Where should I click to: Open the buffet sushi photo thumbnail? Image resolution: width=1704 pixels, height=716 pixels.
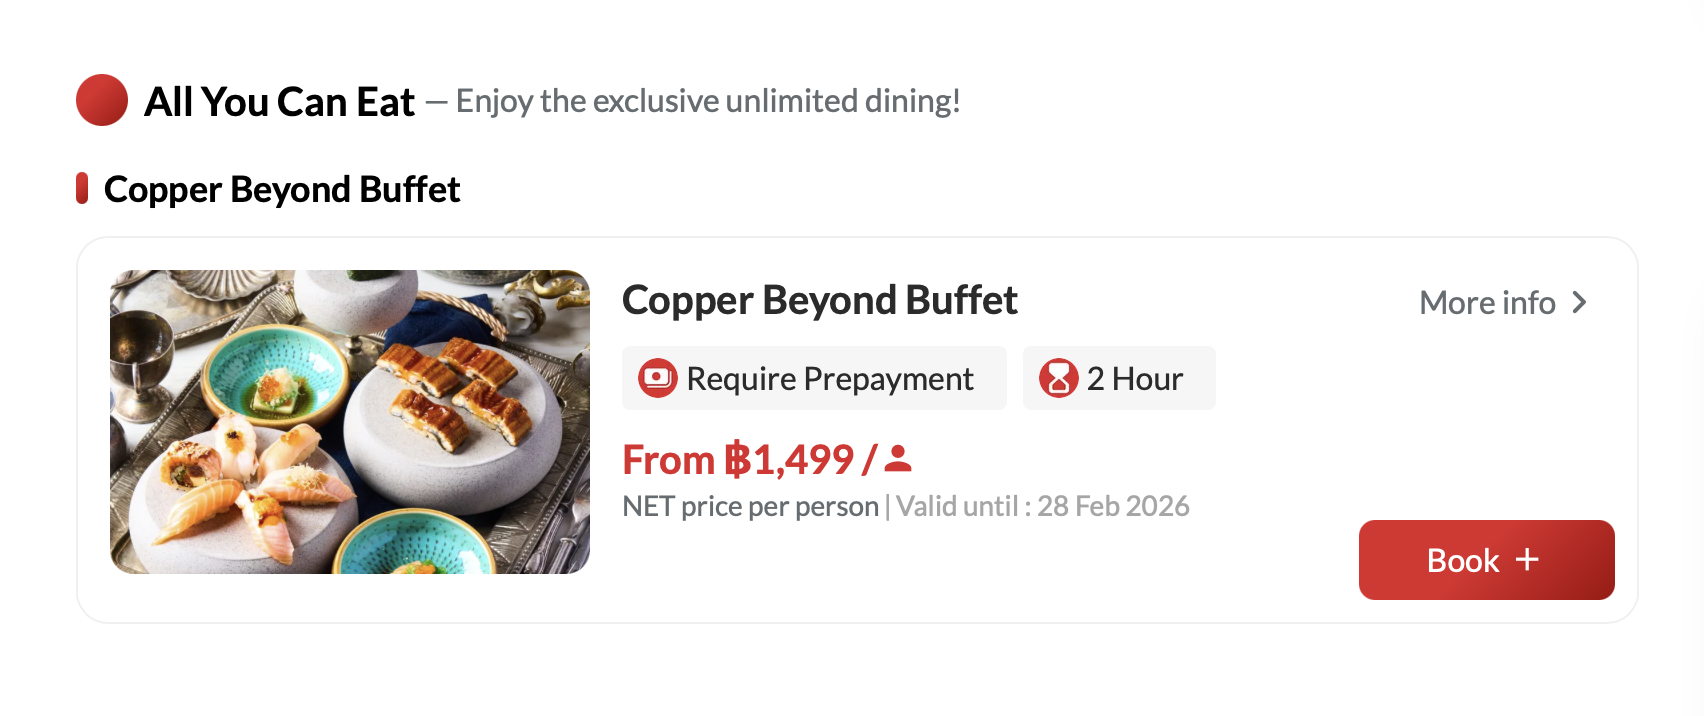click(350, 421)
